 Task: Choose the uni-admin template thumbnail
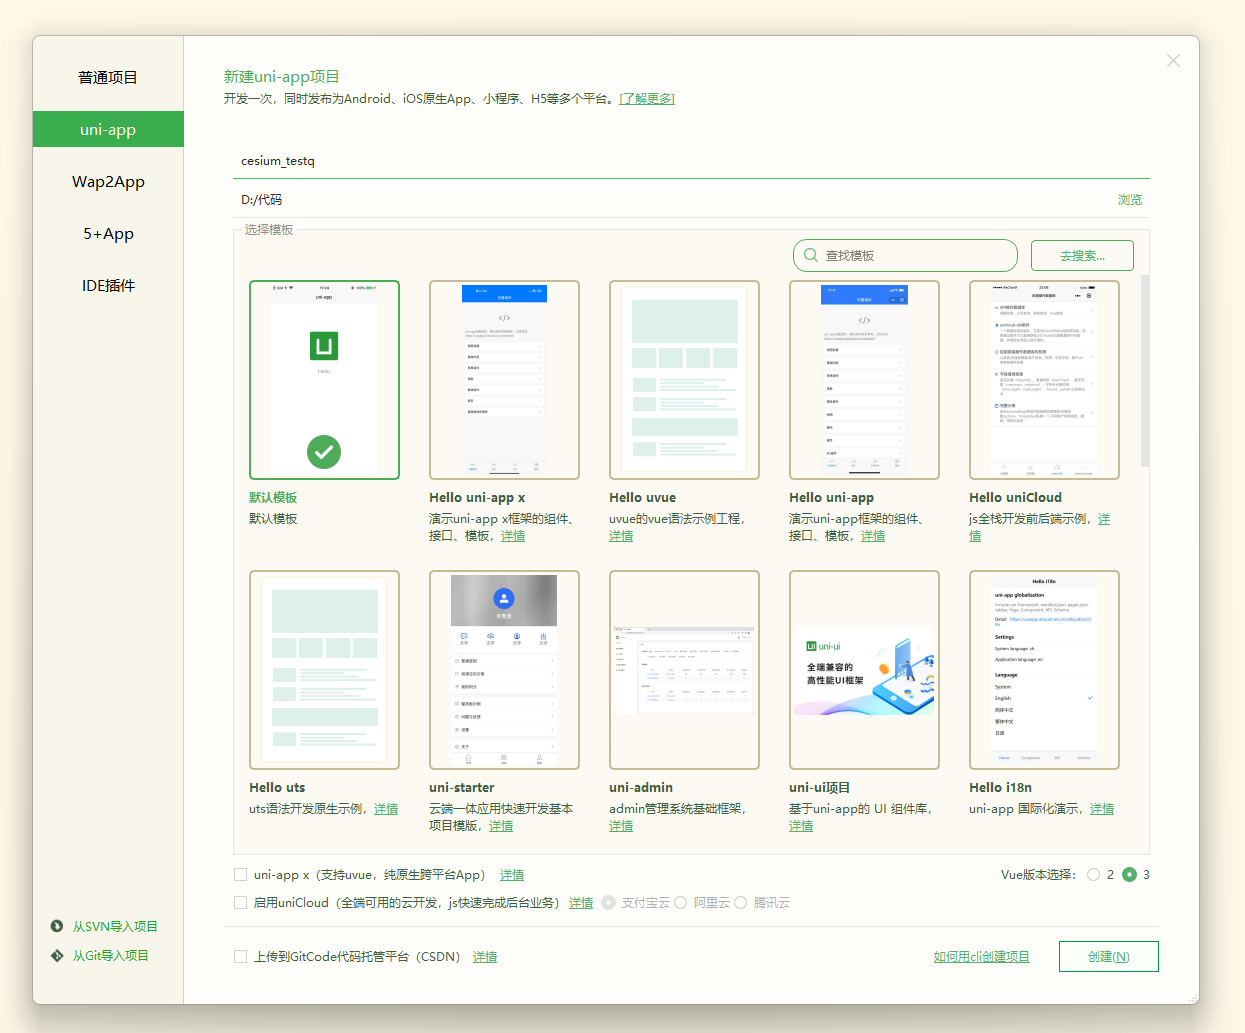684,670
